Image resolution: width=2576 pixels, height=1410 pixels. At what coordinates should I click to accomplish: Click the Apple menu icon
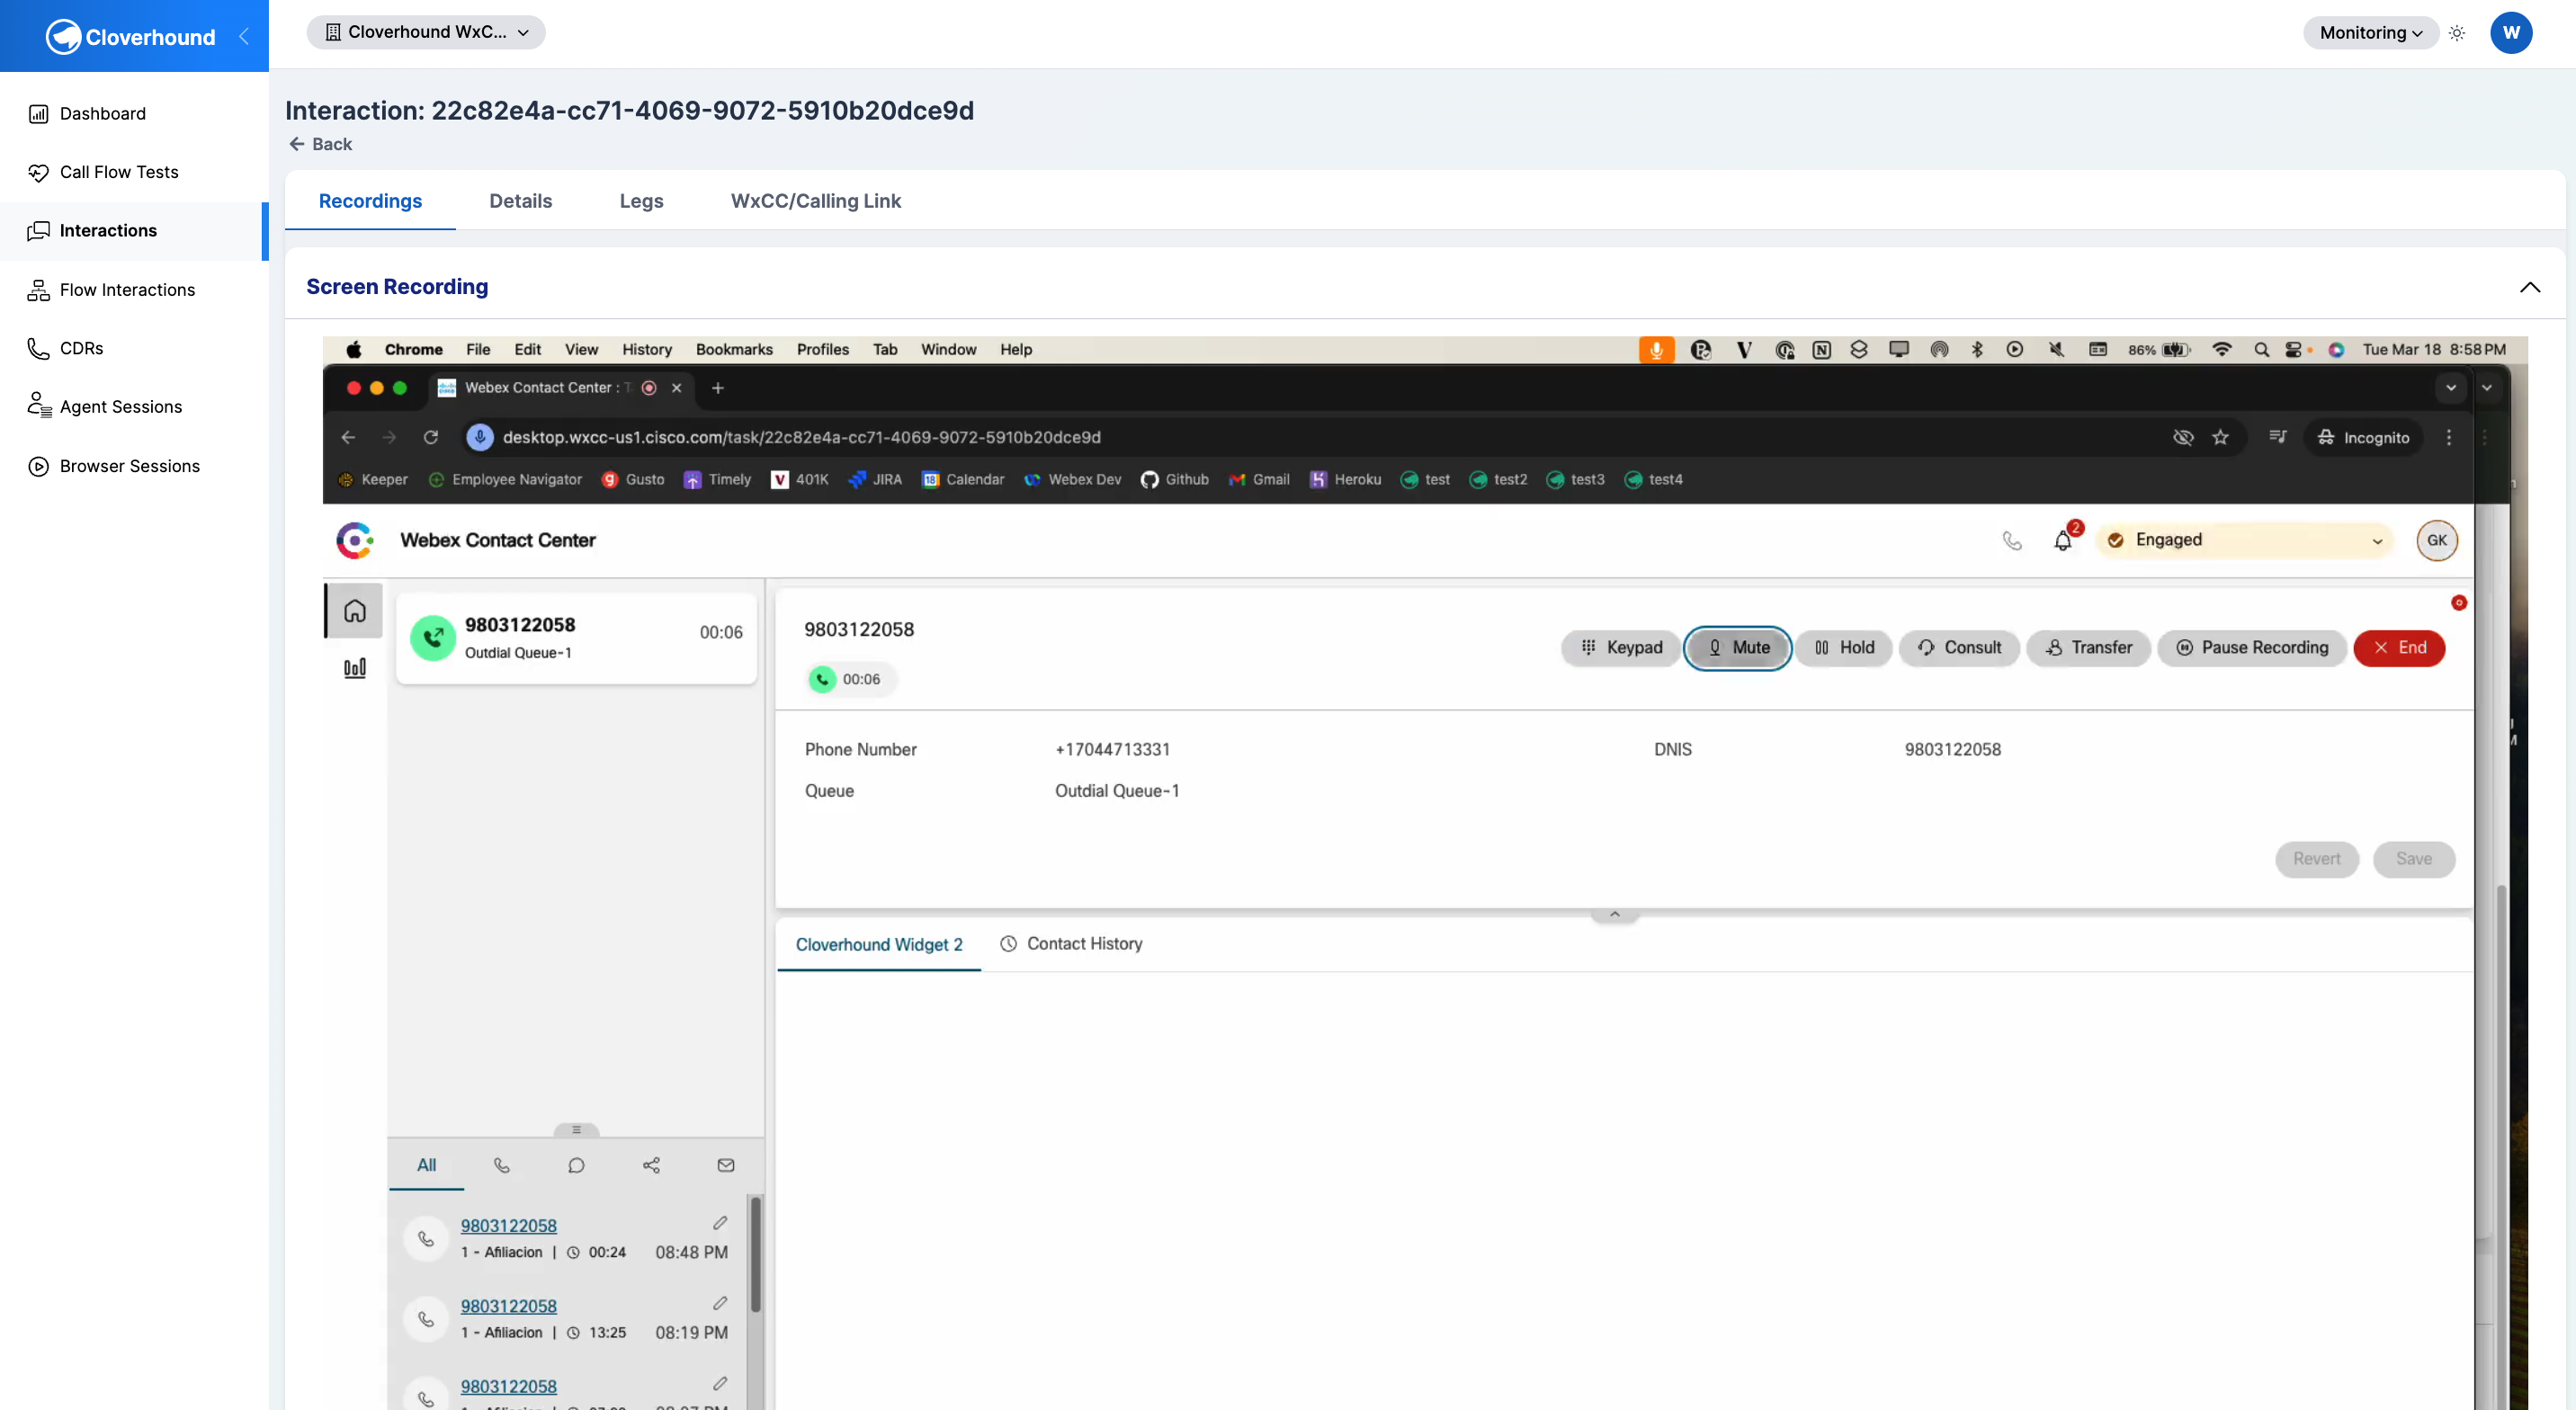tap(353, 349)
